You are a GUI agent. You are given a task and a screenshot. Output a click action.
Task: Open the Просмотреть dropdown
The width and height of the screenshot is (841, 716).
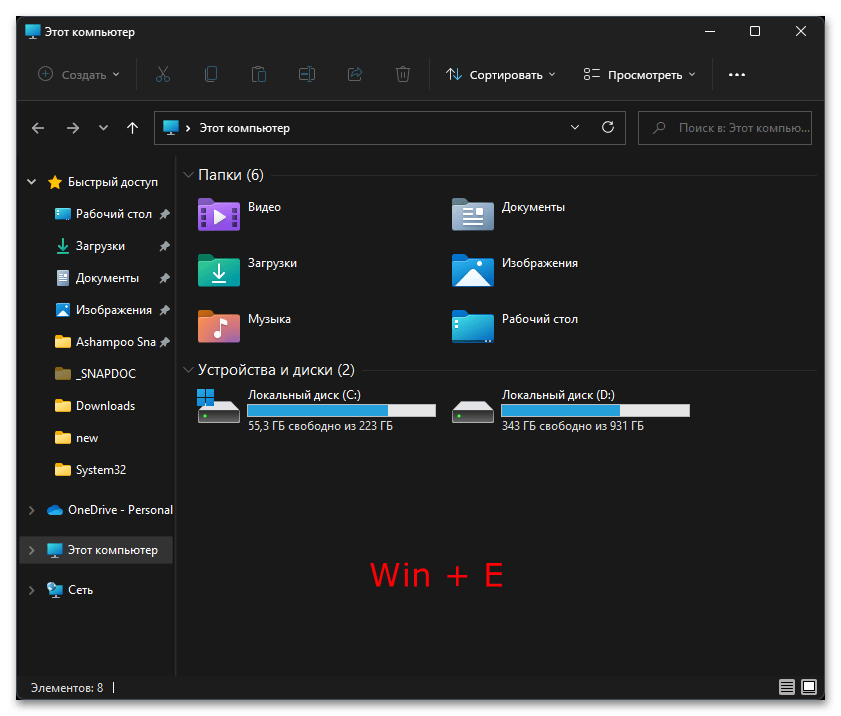(639, 75)
